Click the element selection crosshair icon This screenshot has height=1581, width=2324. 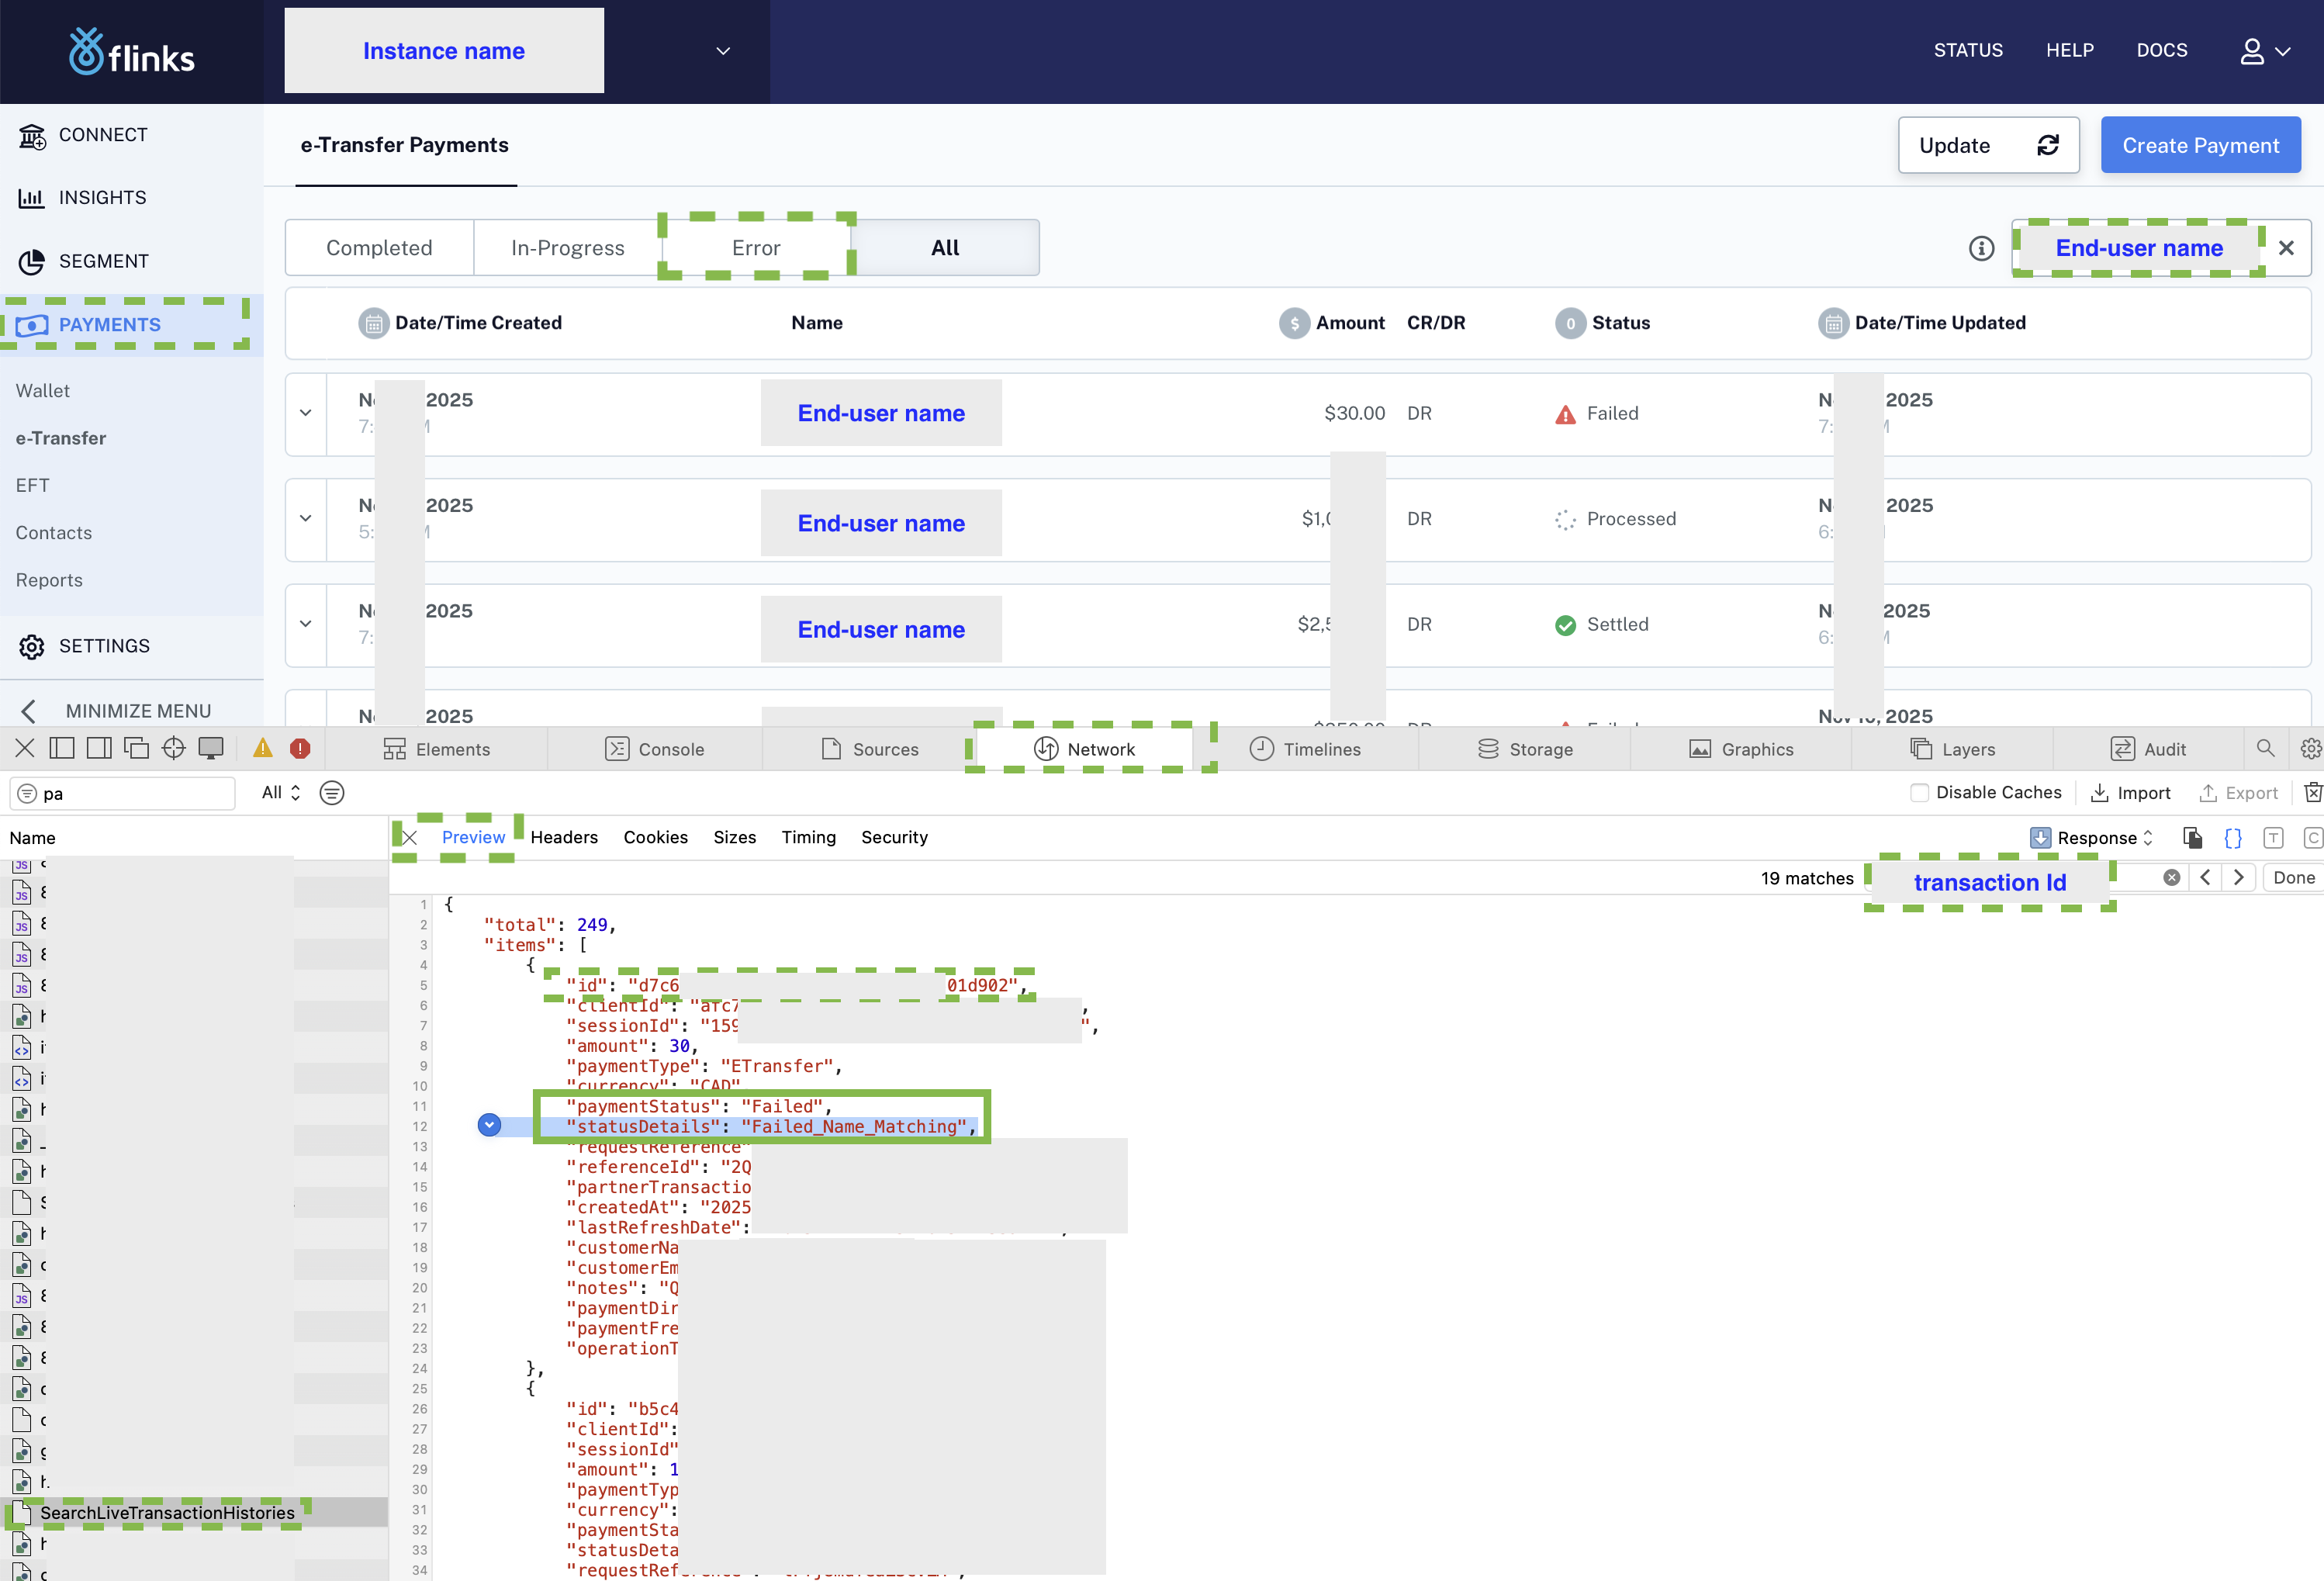click(174, 748)
